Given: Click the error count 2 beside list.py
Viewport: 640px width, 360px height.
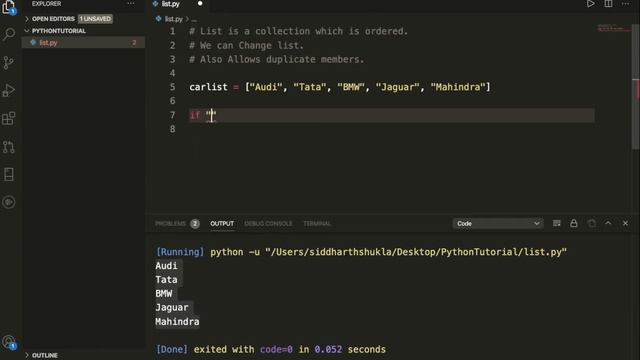Looking at the screenshot, I should pos(134,42).
